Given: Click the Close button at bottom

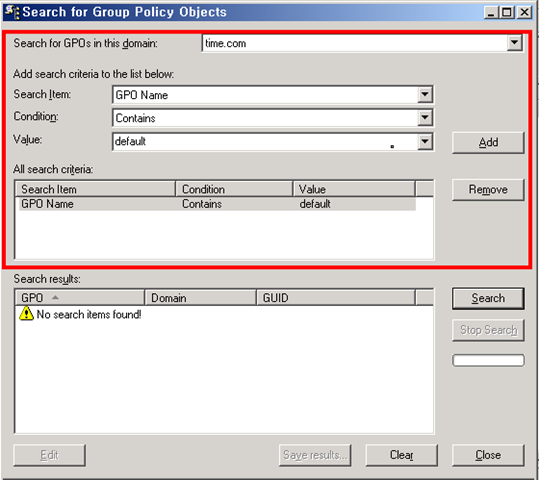Looking at the screenshot, I should click(488, 455).
